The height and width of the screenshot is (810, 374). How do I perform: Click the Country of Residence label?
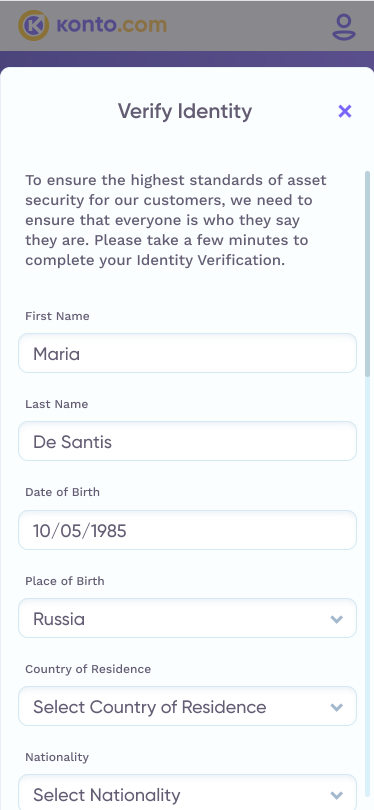88,669
